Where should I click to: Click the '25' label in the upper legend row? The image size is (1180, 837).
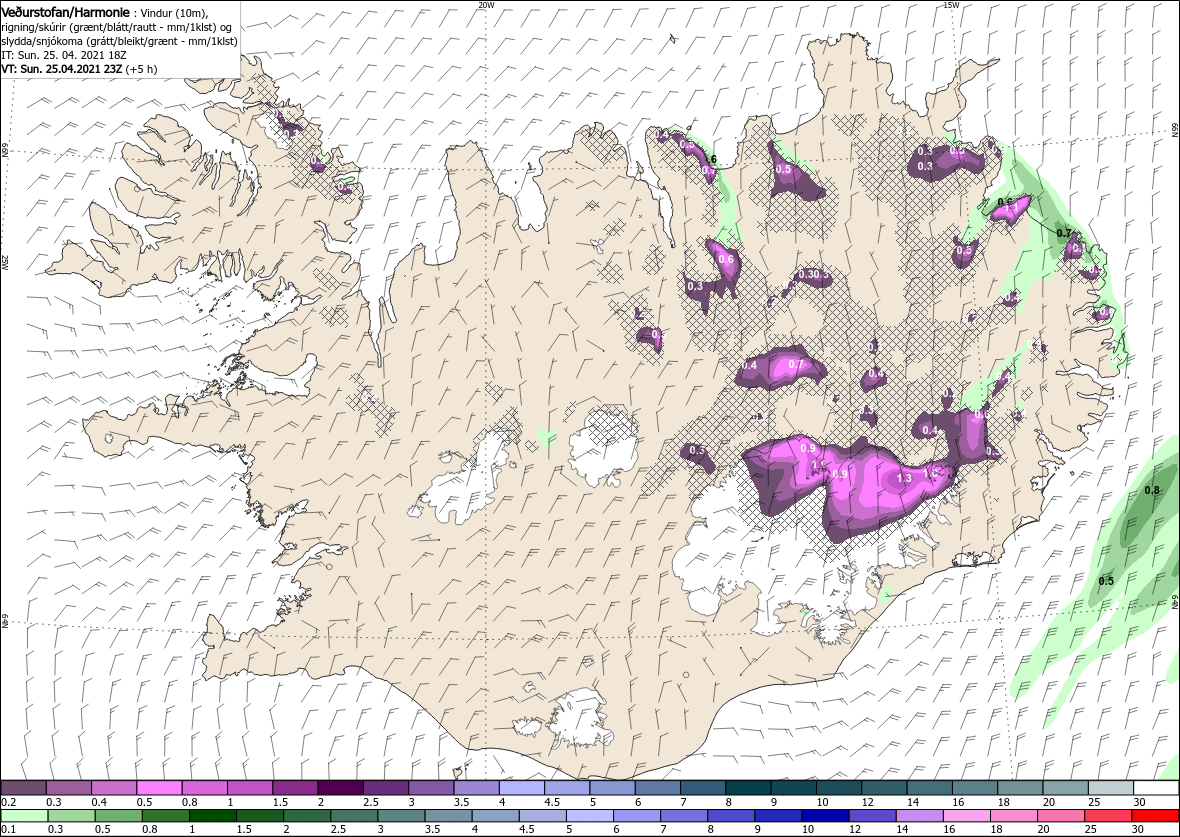pos(1094,802)
